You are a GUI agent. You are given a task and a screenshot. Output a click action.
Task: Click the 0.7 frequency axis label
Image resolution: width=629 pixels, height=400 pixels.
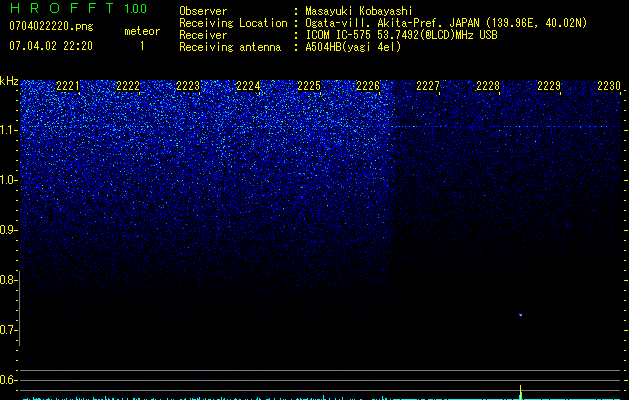9,330
